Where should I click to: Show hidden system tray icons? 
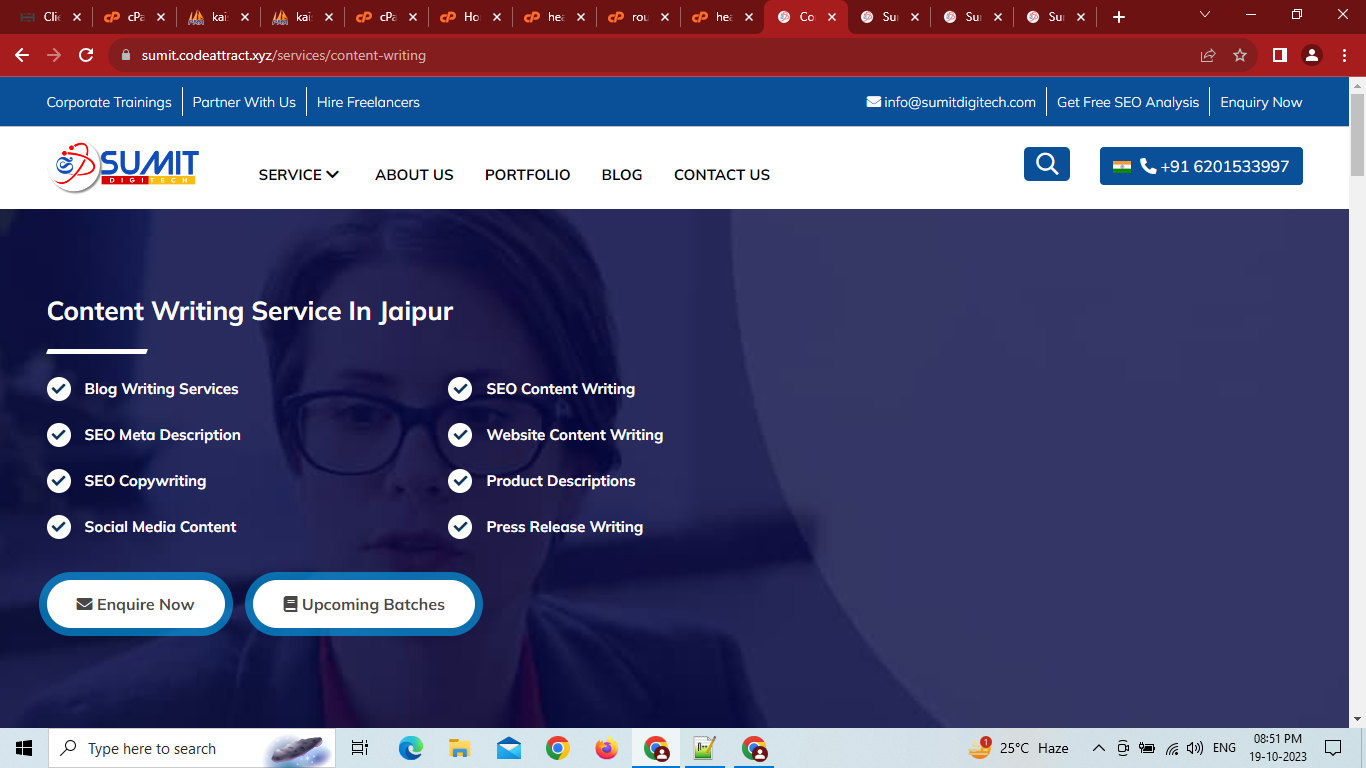[1098, 748]
